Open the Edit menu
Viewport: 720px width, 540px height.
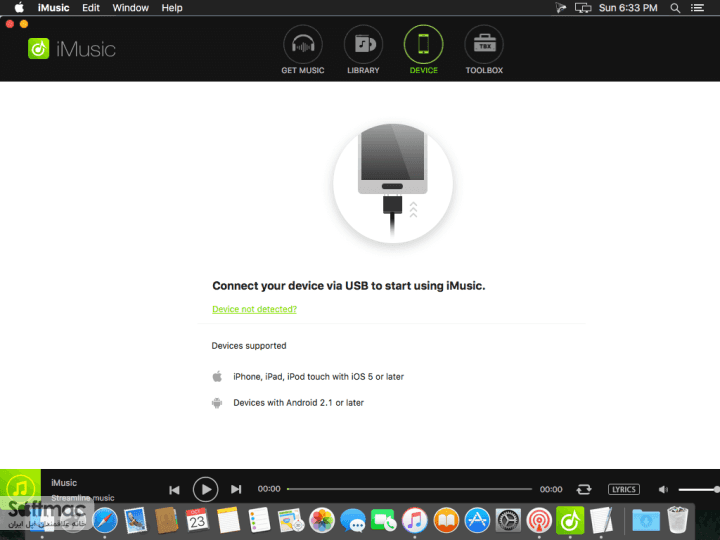(91, 8)
